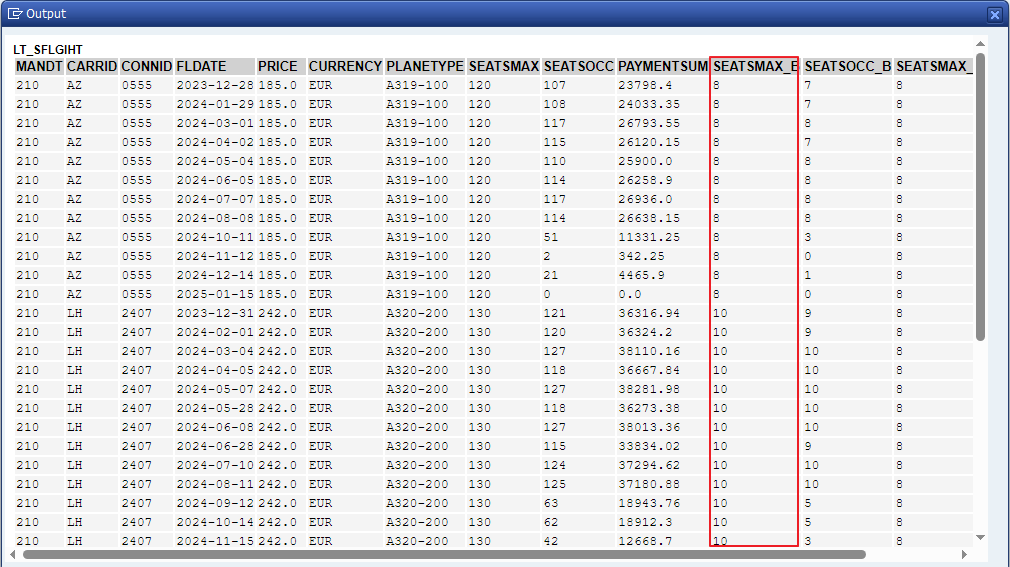The height and width of the screenshot is (567, 1010).
Task: Click the payment sum 12668.7
Action: [645, 541]
